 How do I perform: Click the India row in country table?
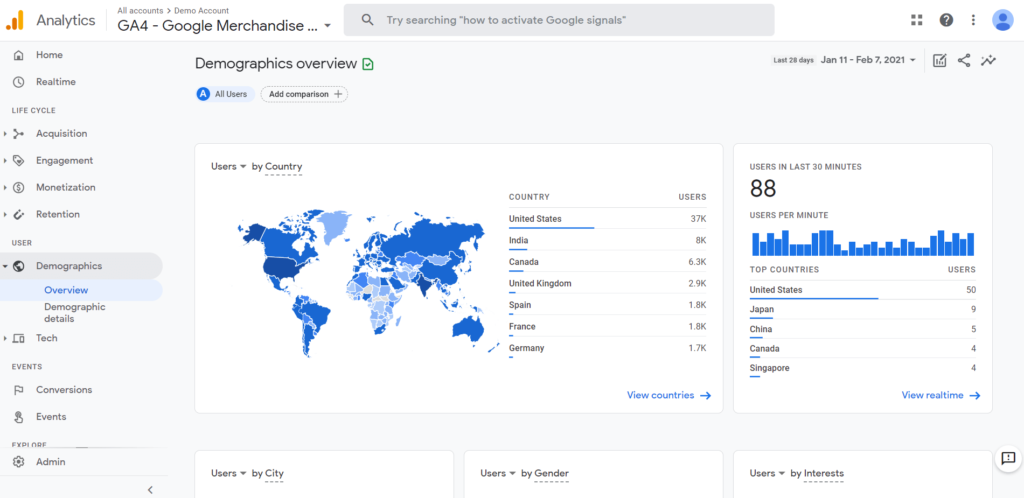click(607, 240)
